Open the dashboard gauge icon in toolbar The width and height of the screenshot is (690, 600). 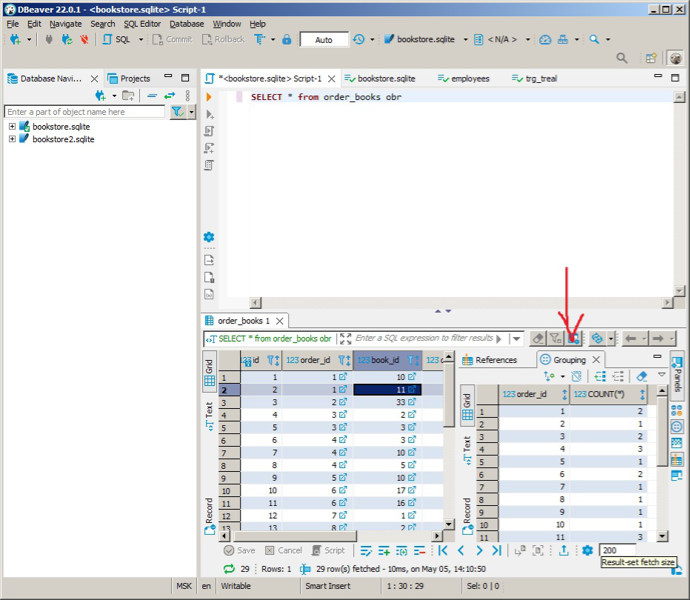click(x=545, y=40)
